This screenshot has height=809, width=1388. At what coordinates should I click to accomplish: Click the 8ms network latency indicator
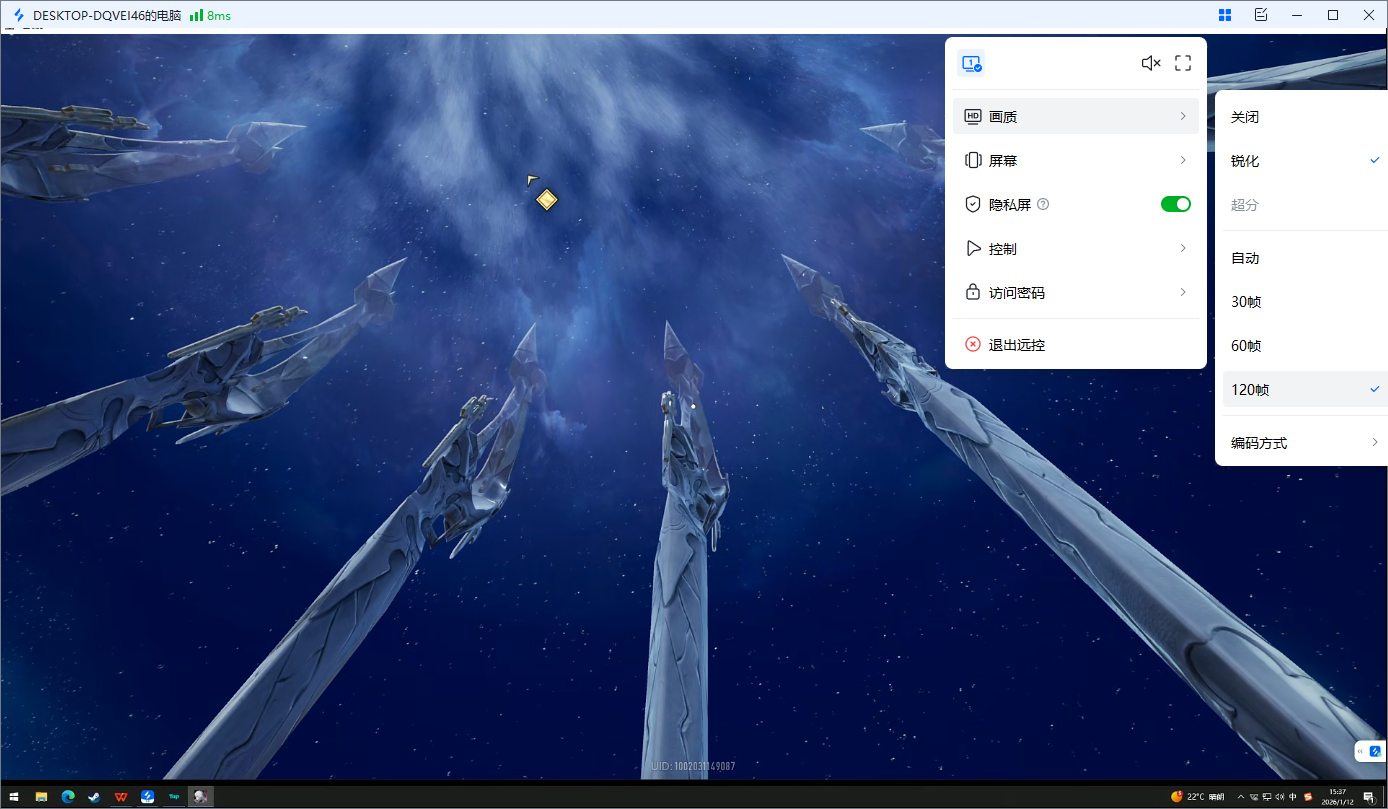[x=208, y=15]
